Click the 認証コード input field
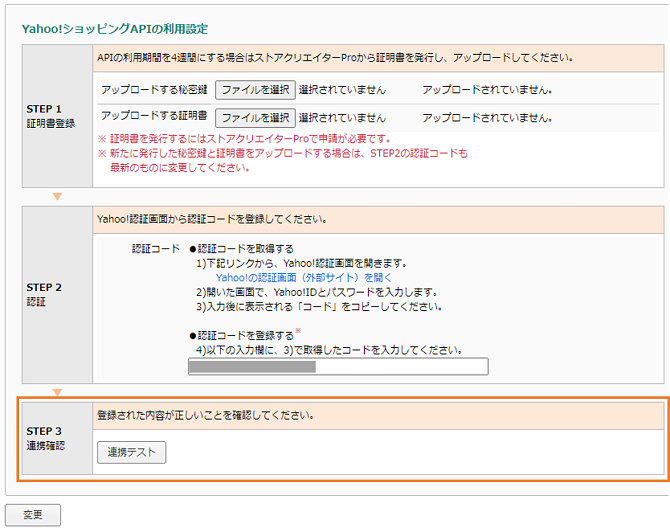 338,367
